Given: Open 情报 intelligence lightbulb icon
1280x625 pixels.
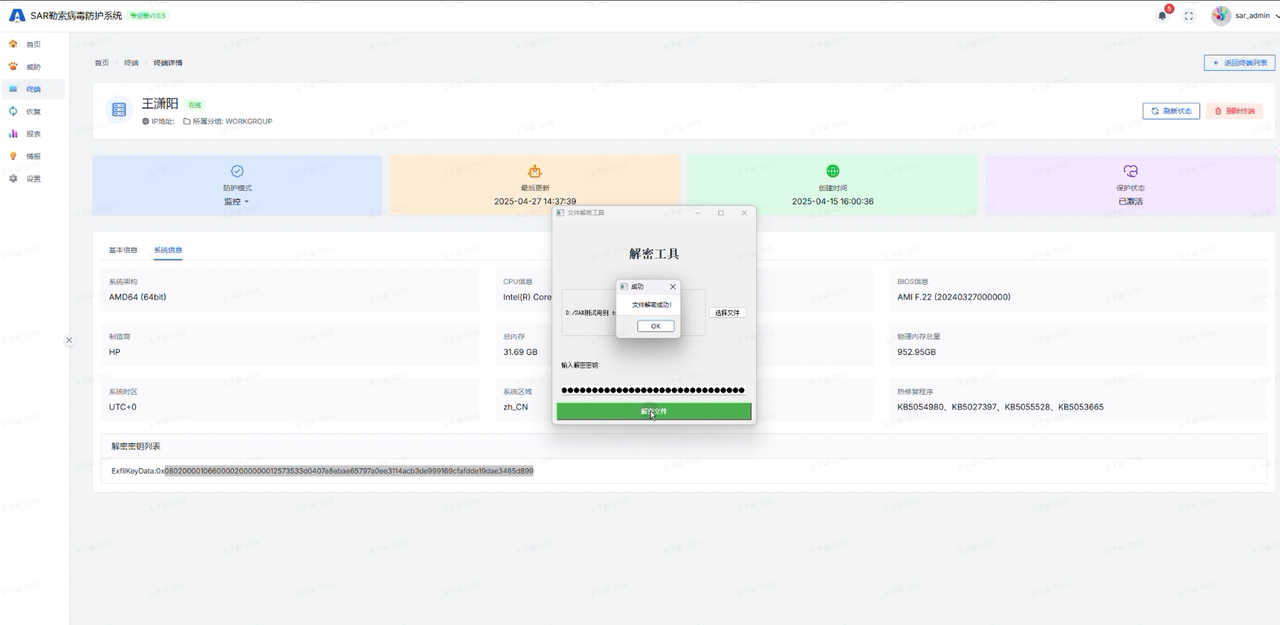Looking at the screenshot, I should [14, 156].
